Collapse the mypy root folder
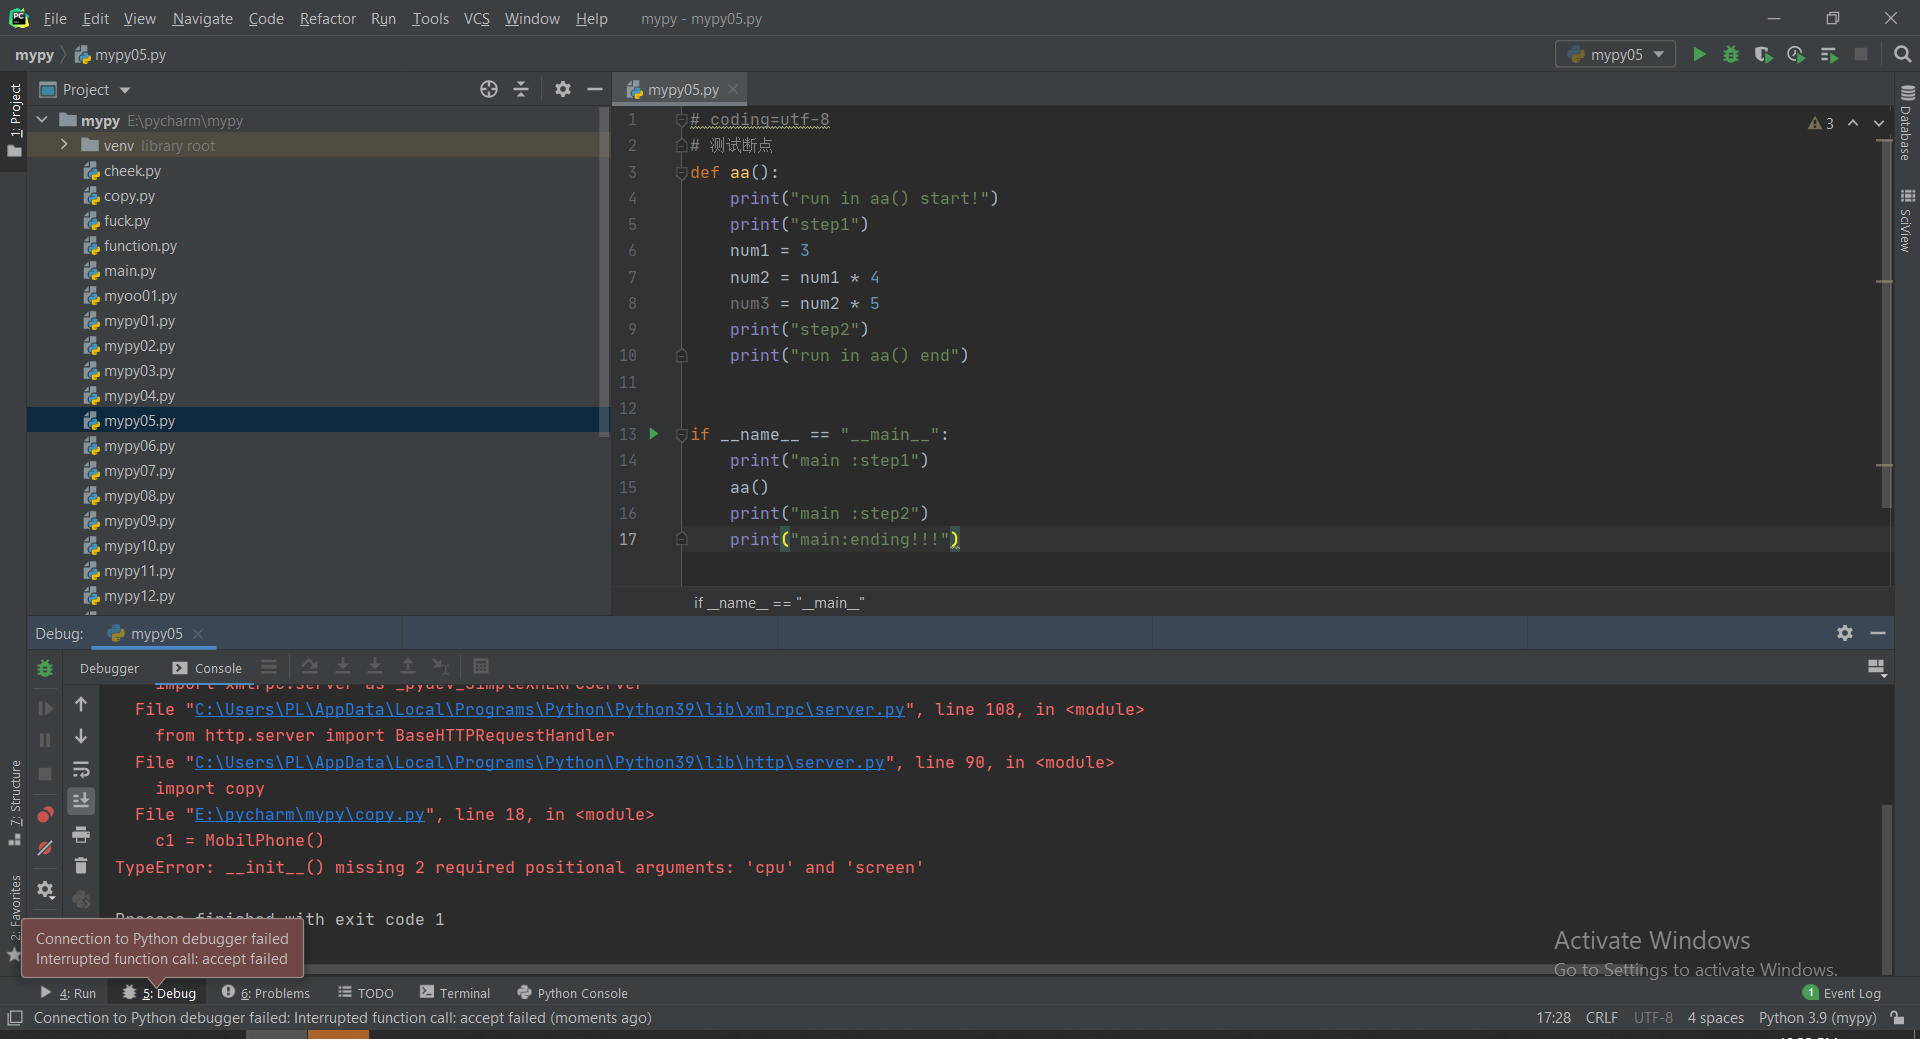1920x1039 pixels. pos(42,120)
